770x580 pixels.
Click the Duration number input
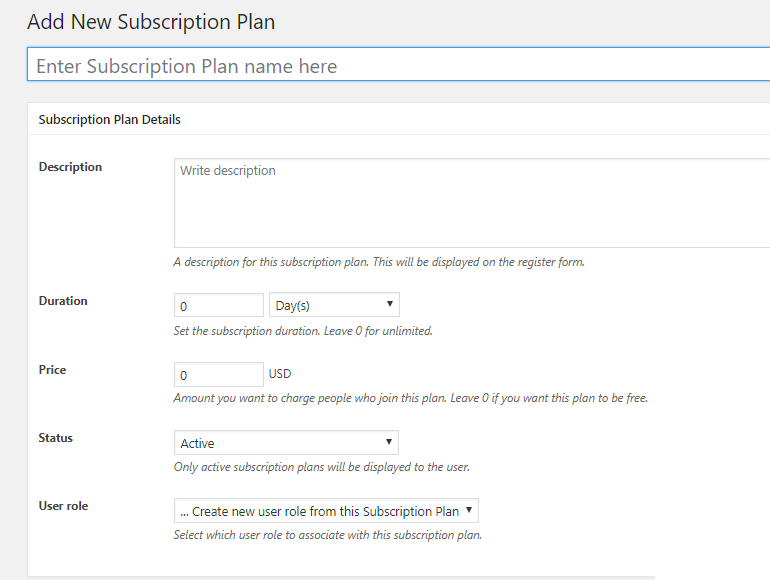coord(219,305)
